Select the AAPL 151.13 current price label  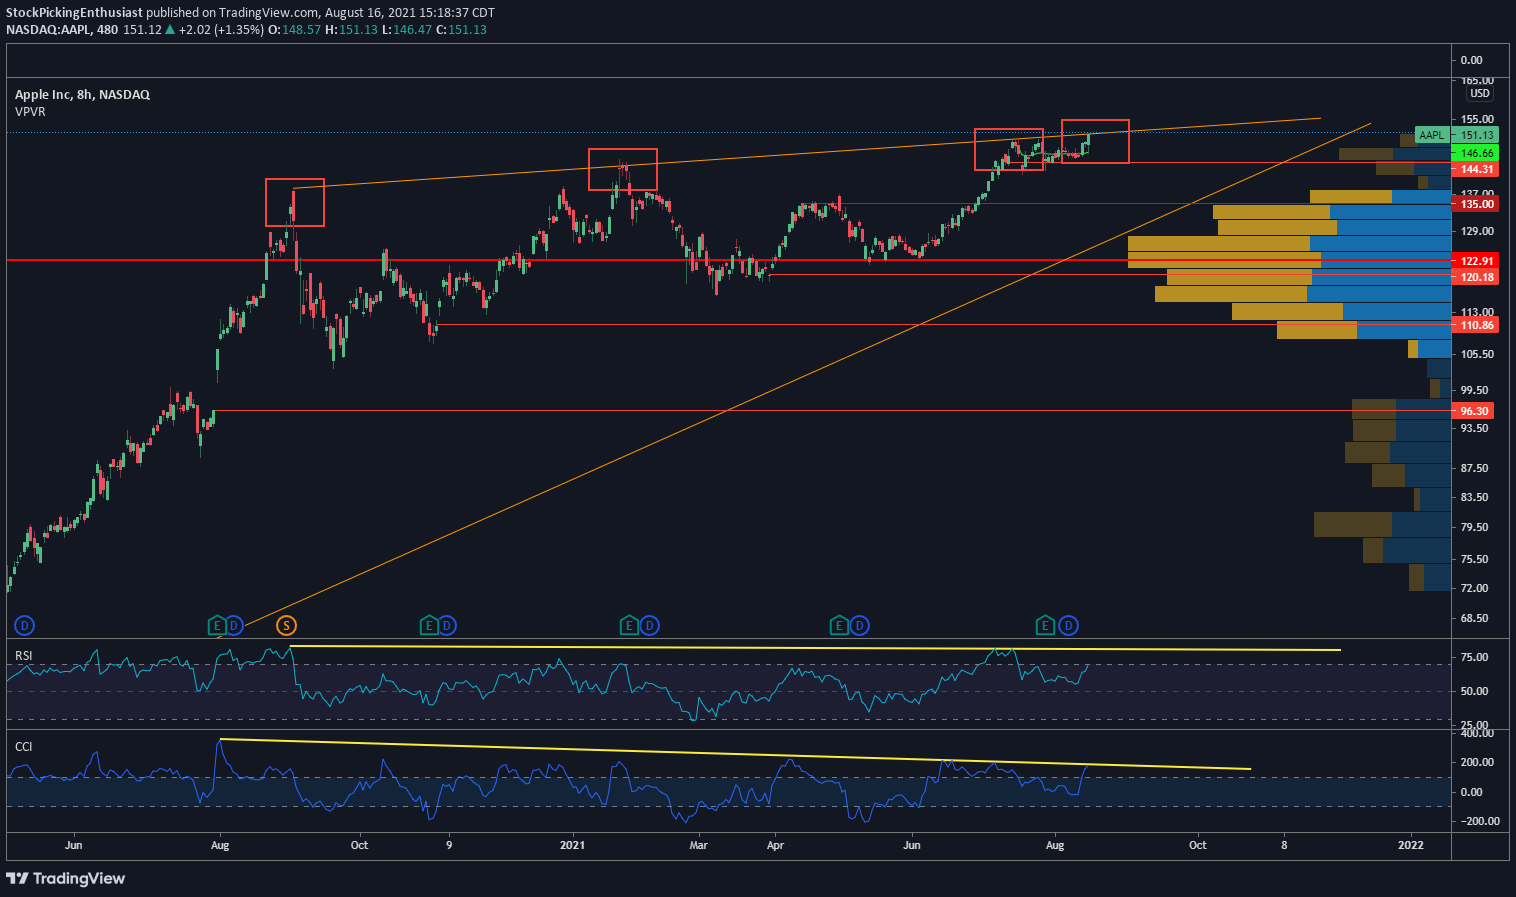[1456, 135]
